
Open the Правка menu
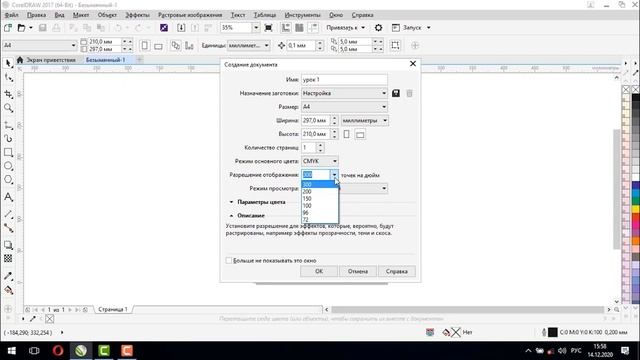point(36,15)
